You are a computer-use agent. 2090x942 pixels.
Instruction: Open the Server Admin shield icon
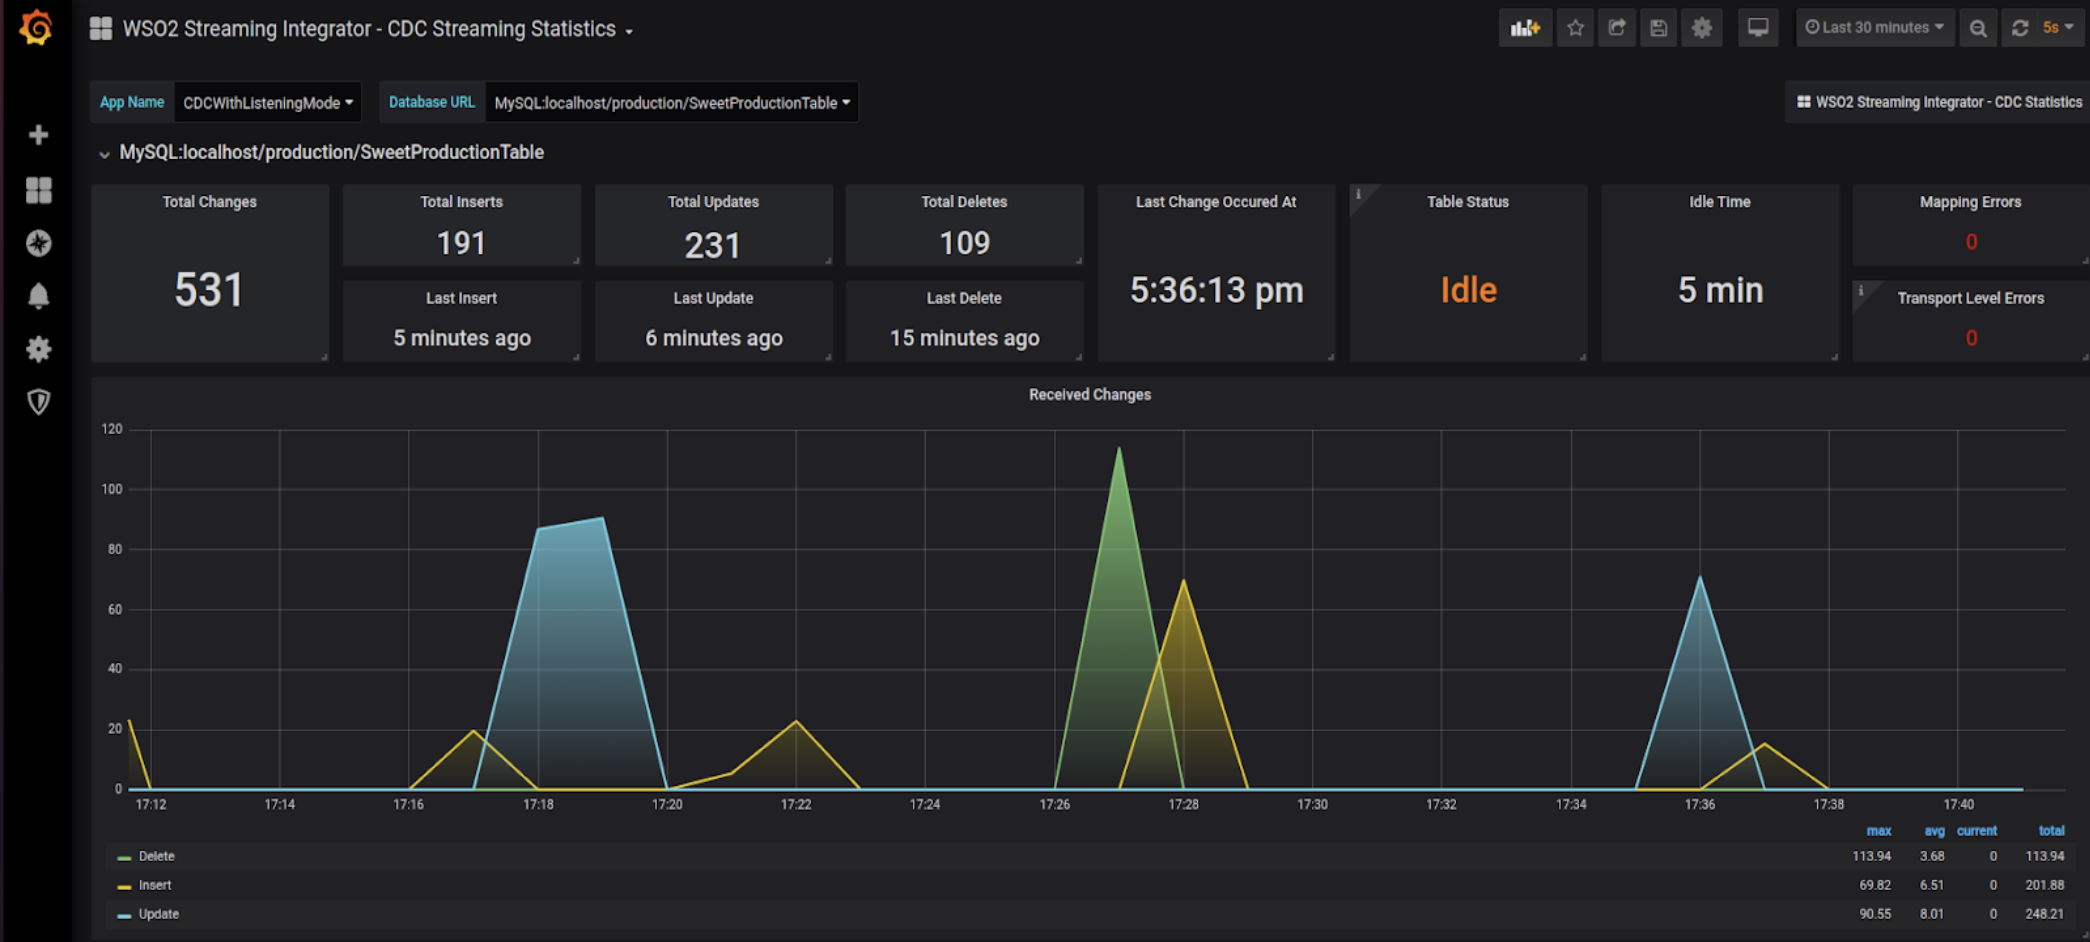click(38, 402)
